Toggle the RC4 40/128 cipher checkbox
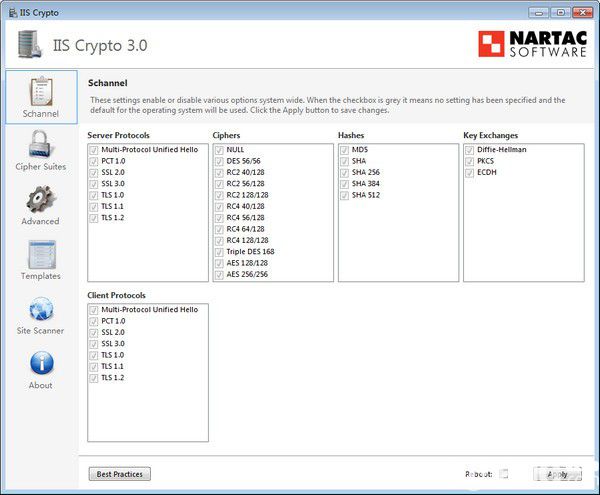The height and width of the screenshot is (495, 600). 219,207
